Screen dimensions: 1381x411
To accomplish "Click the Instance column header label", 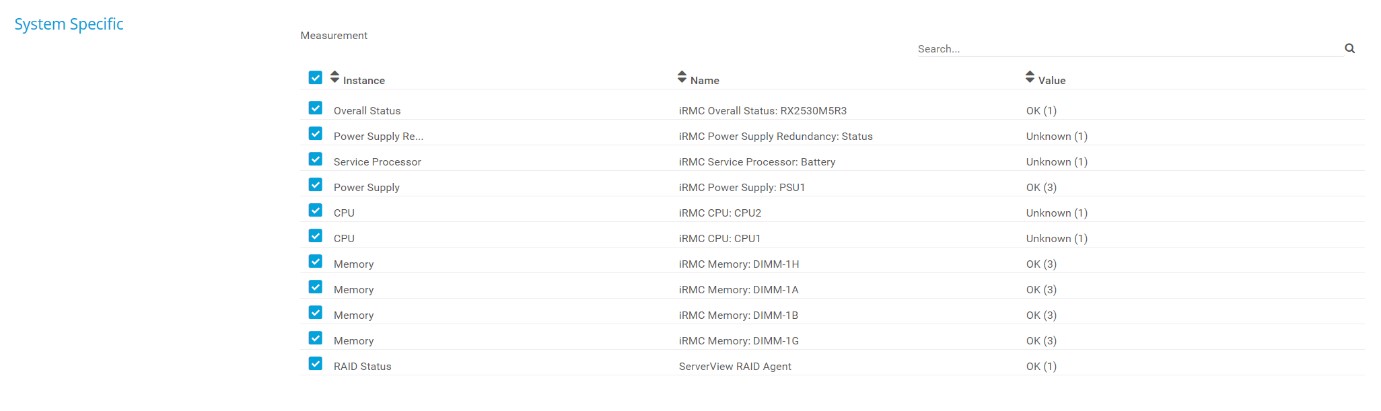I will [364, 80].
